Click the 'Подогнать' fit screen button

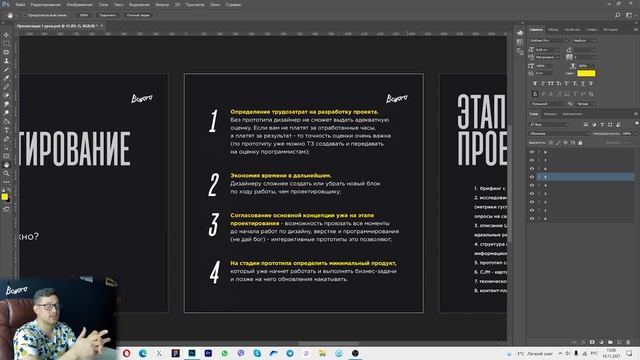[107, 15]
